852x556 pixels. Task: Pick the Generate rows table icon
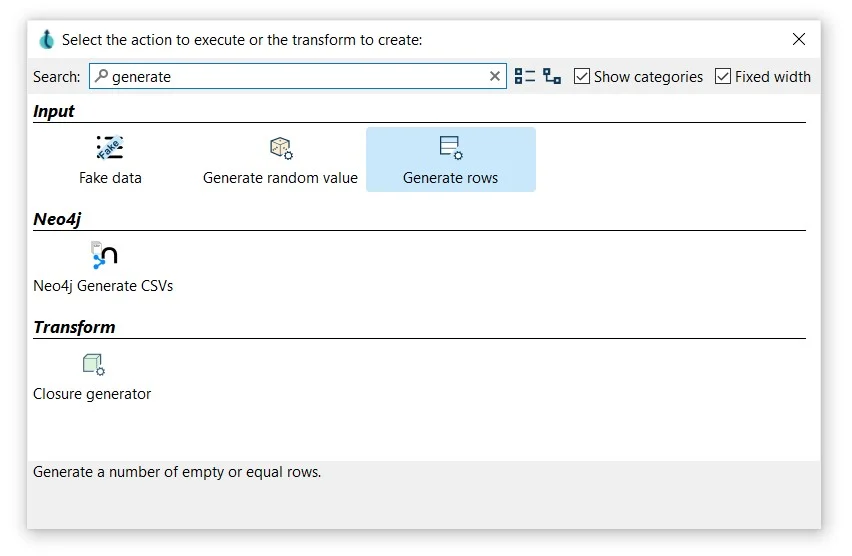click(450, 148)
